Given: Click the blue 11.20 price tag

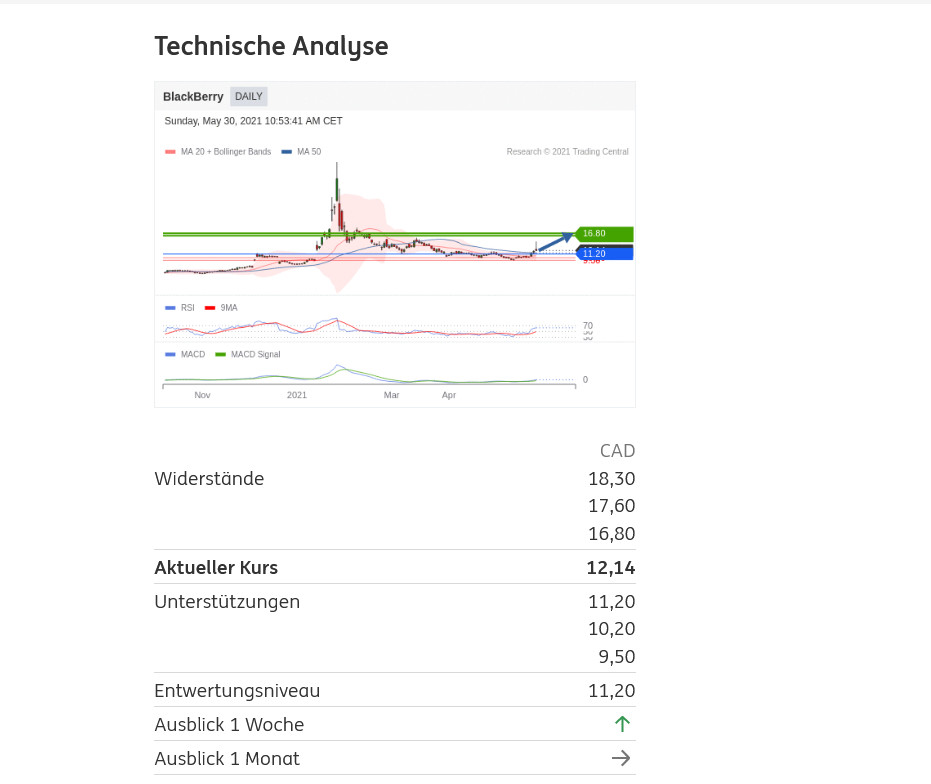Looking at the screenshot, I should pos(604,254).
